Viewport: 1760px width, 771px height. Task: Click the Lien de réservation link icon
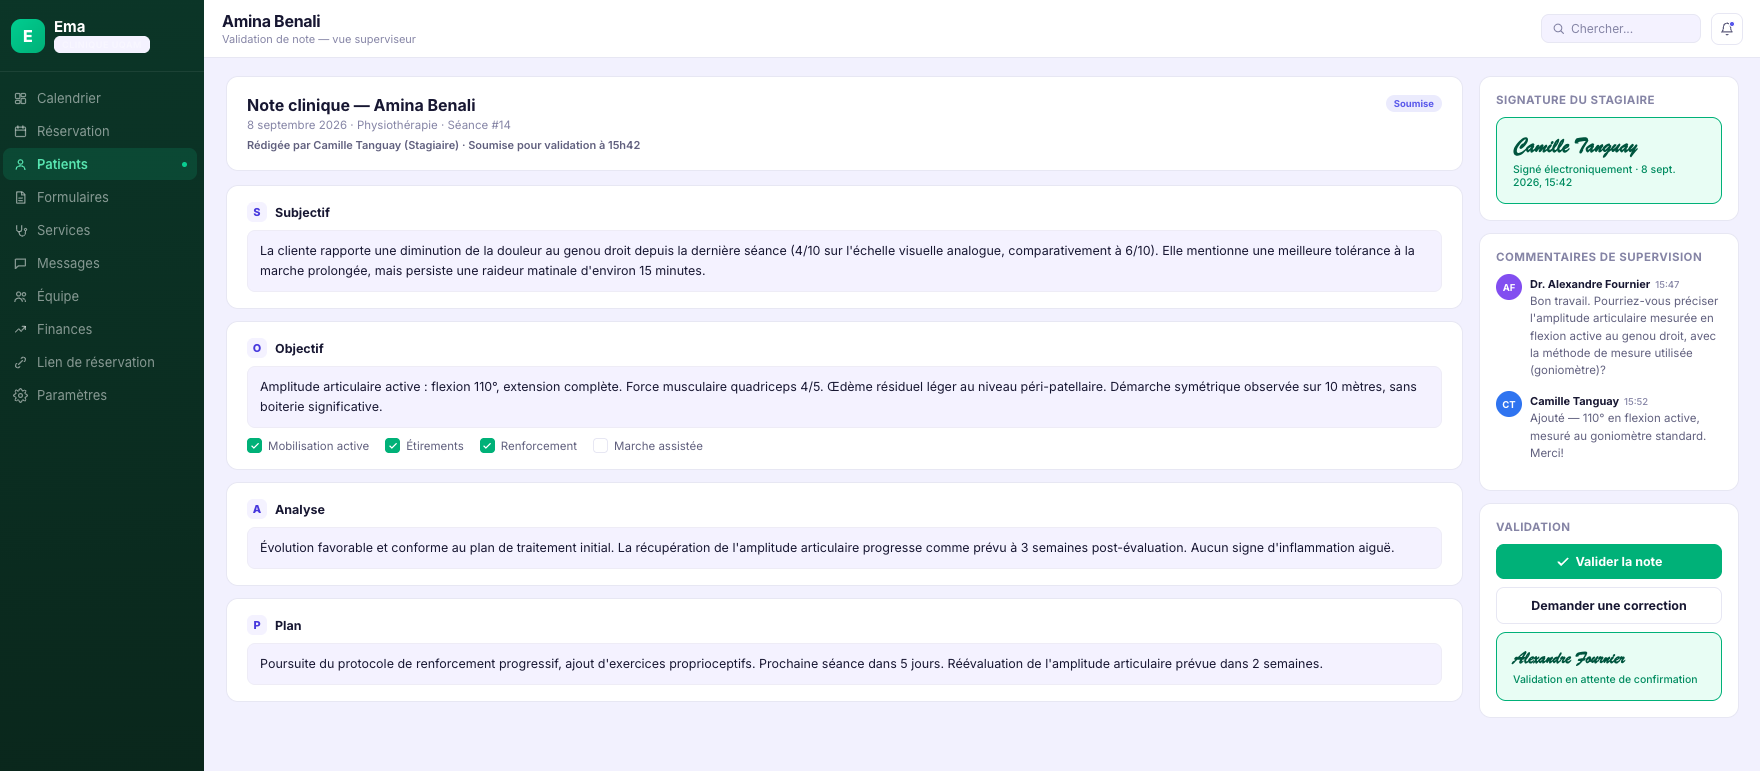(x=20, y=362)
